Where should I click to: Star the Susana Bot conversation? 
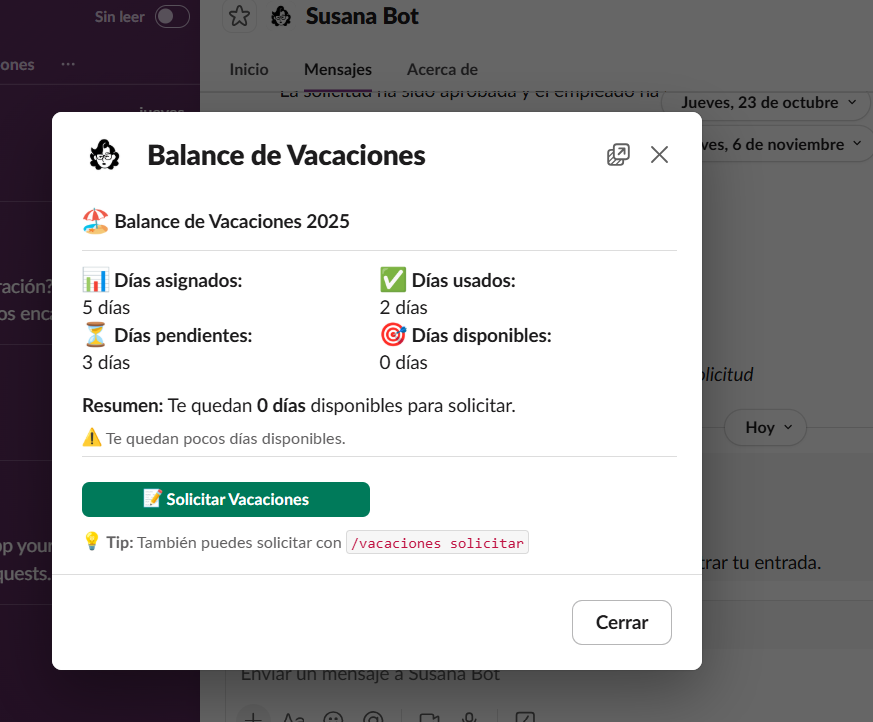point(238,16)
